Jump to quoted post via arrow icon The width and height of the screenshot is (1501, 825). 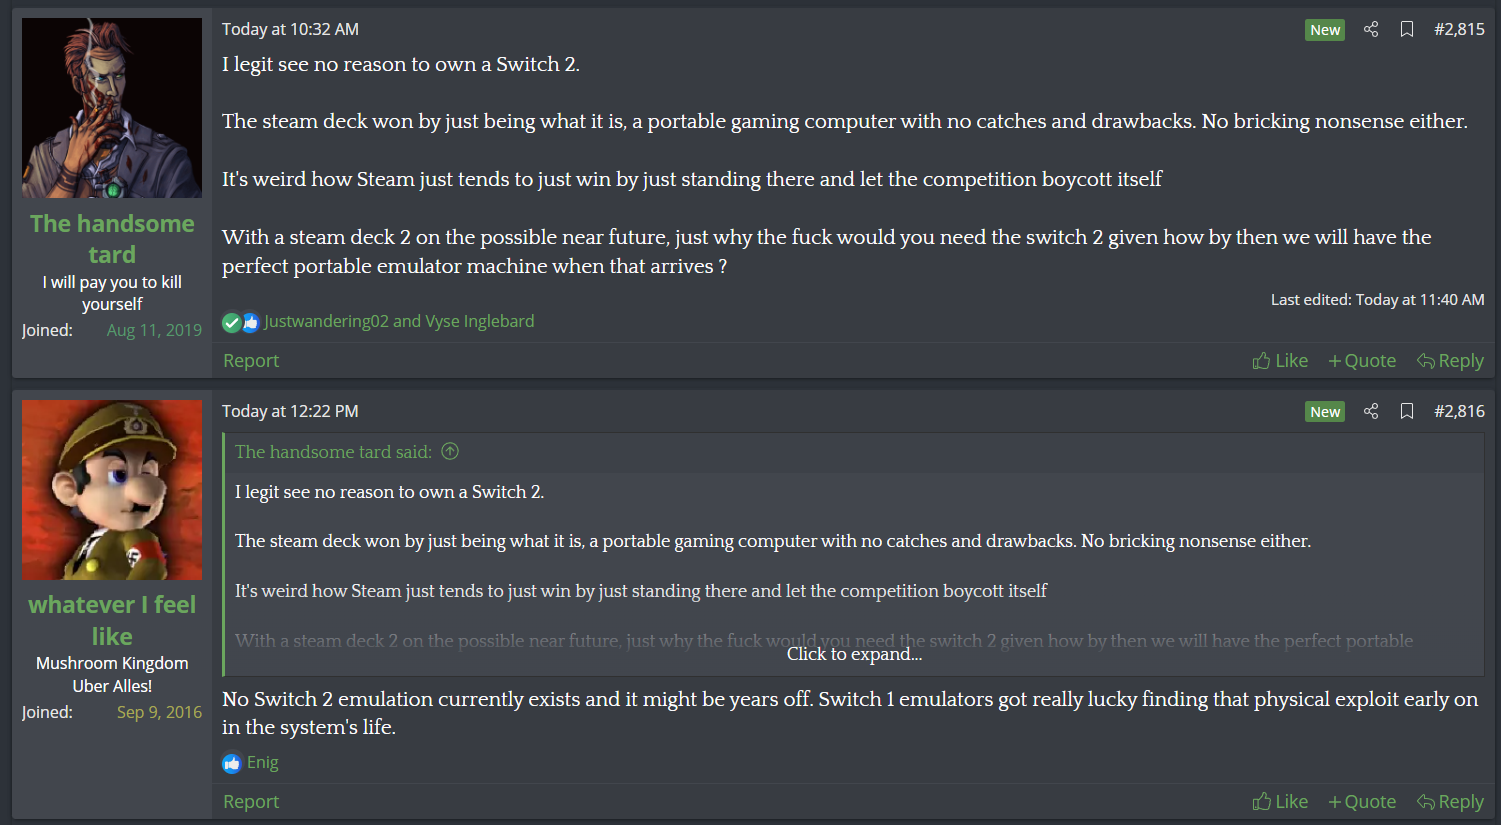click(x=450, y=452)
